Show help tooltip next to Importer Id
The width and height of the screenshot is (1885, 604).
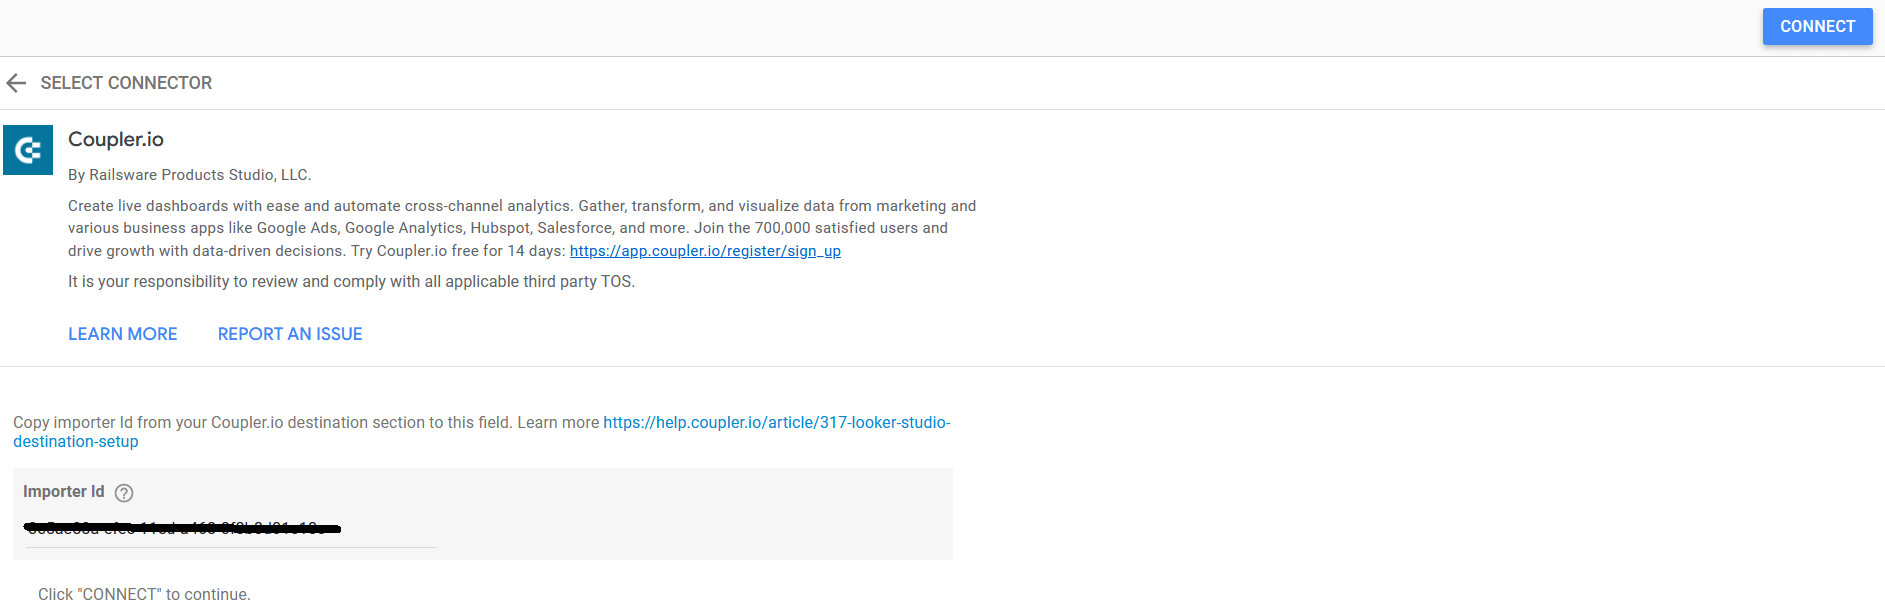click(124, 493)
